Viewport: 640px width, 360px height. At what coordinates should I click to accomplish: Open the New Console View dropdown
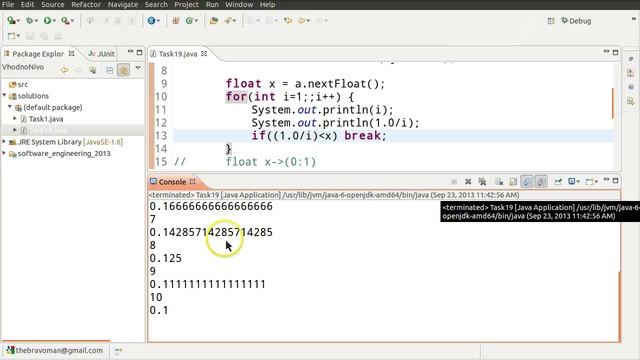click(596, 182)
